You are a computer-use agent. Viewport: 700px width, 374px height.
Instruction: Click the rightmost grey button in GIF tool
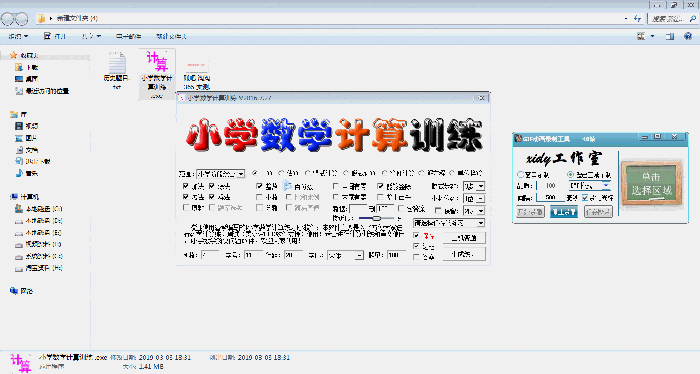coord(598,212)
